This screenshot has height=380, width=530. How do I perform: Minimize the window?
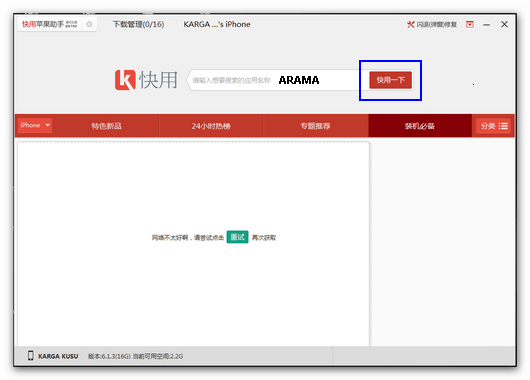(486, 25)
